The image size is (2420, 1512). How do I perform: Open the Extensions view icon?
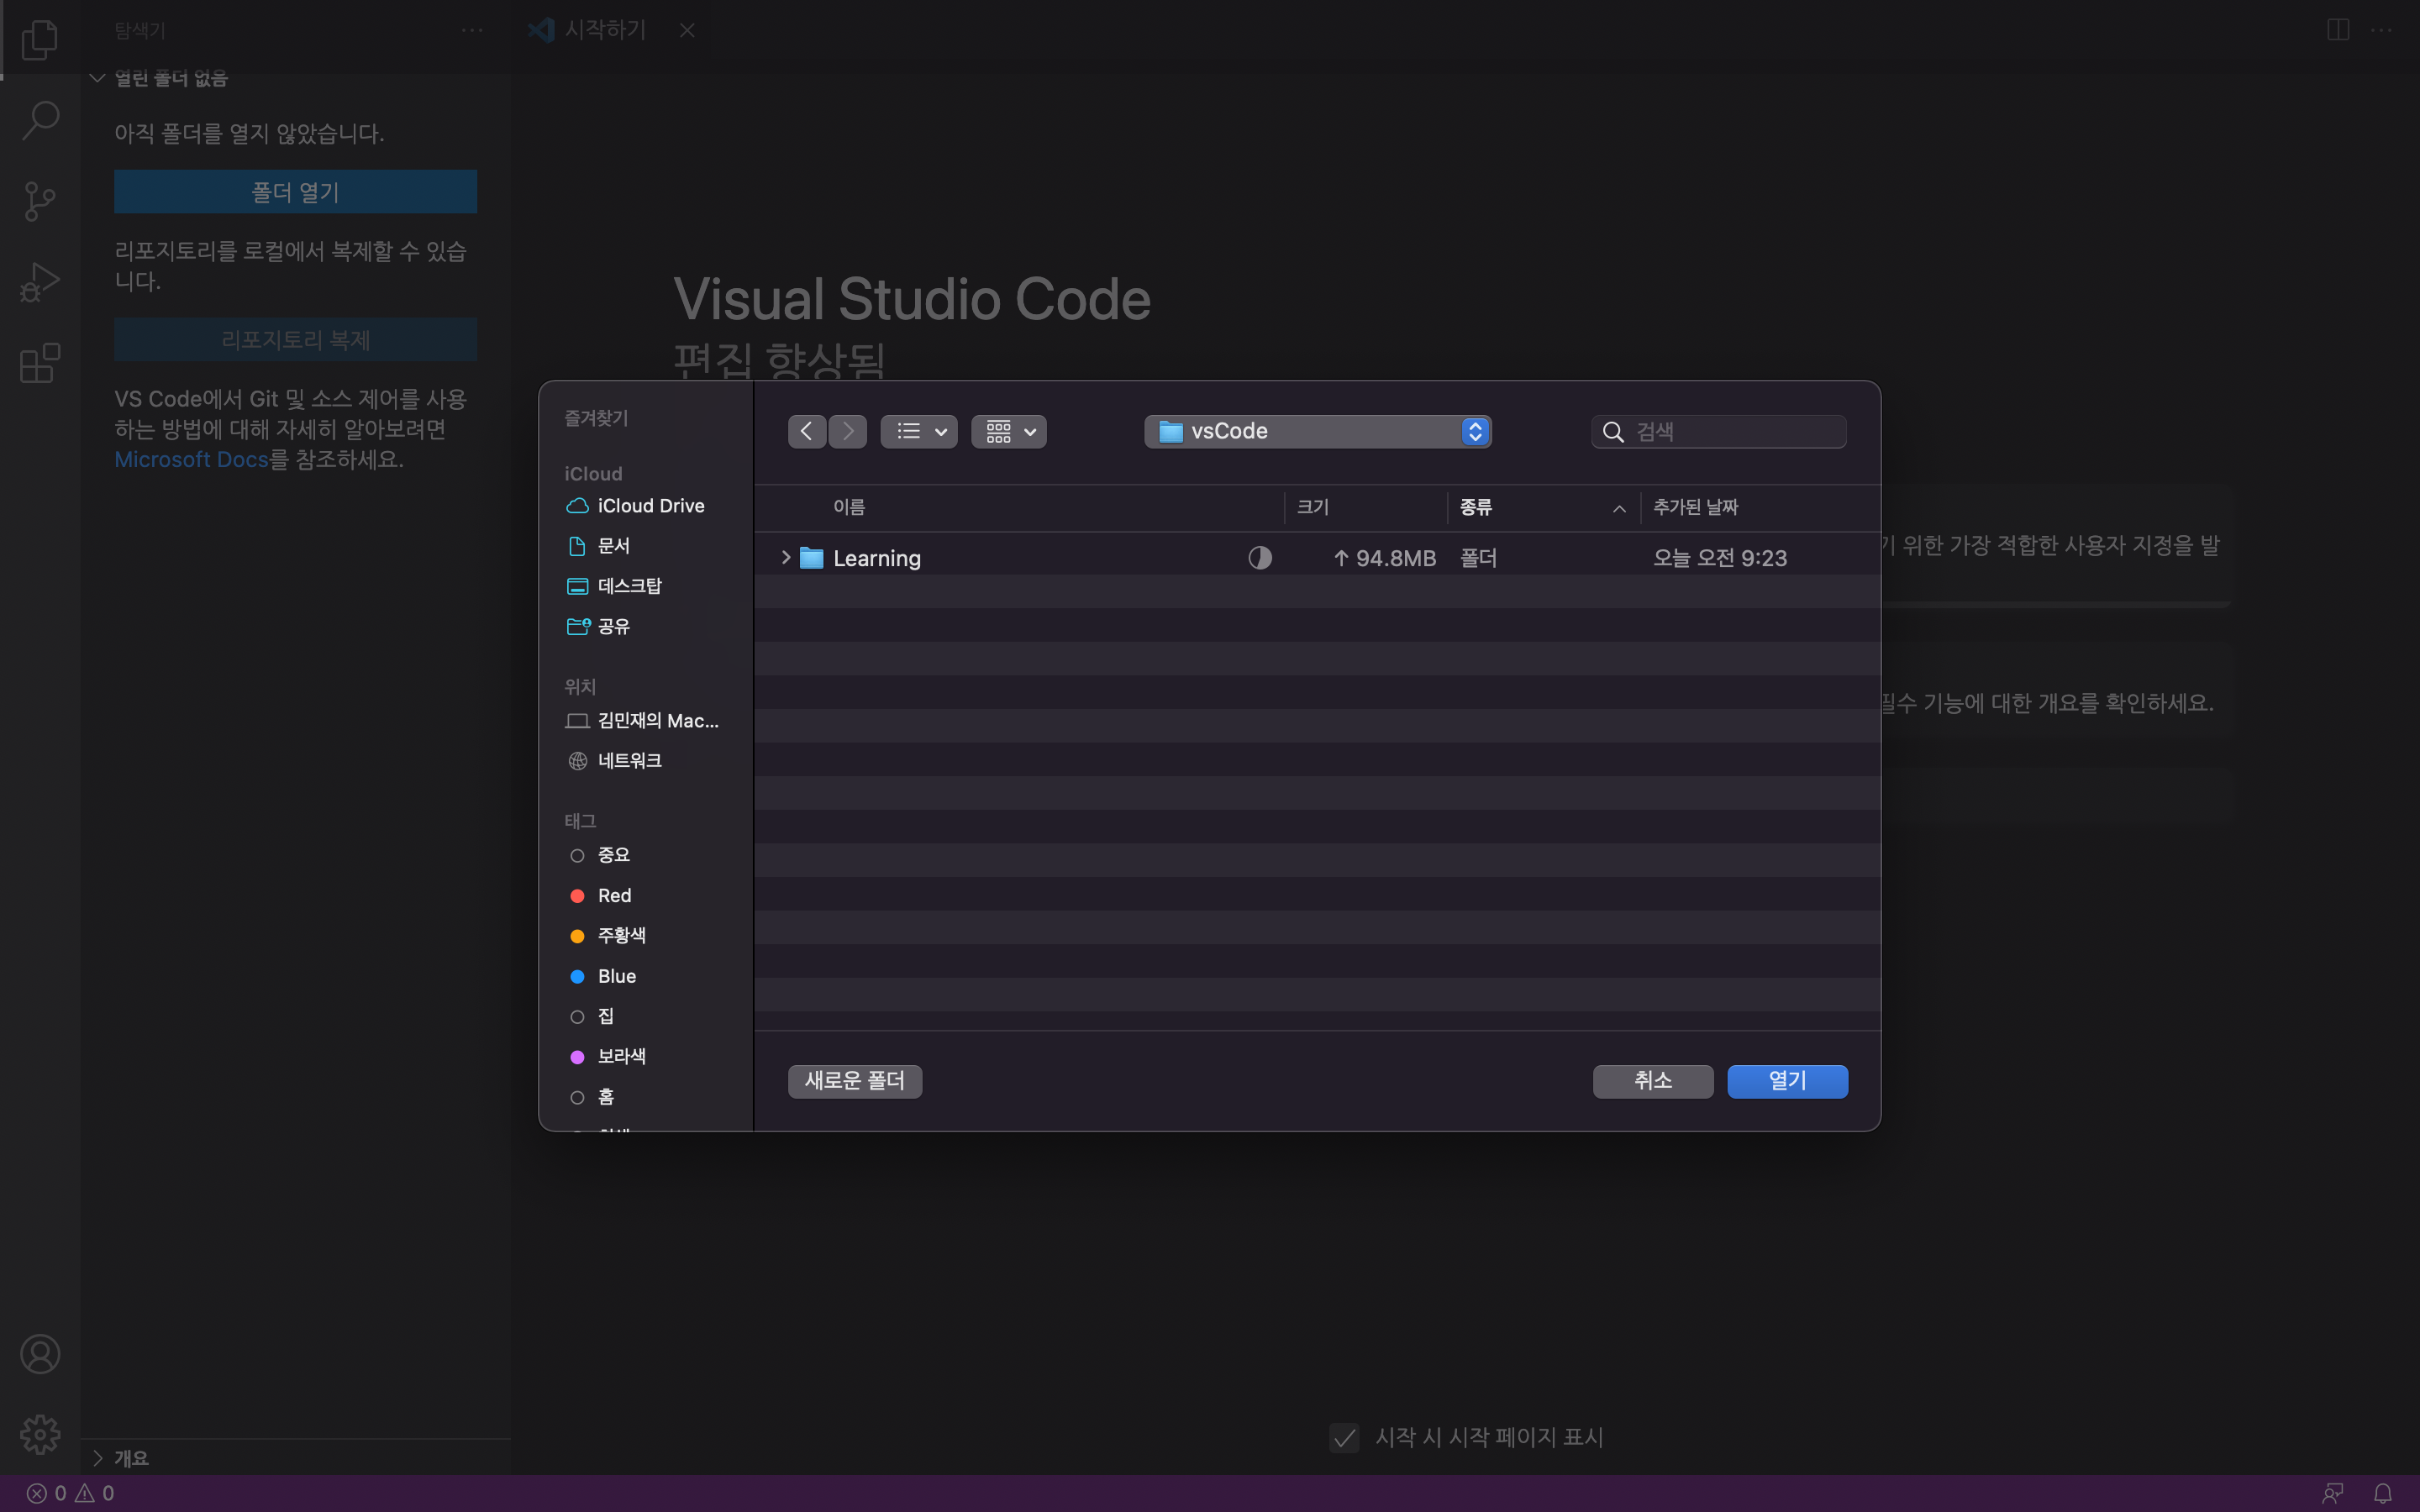(x=40, y=363)
